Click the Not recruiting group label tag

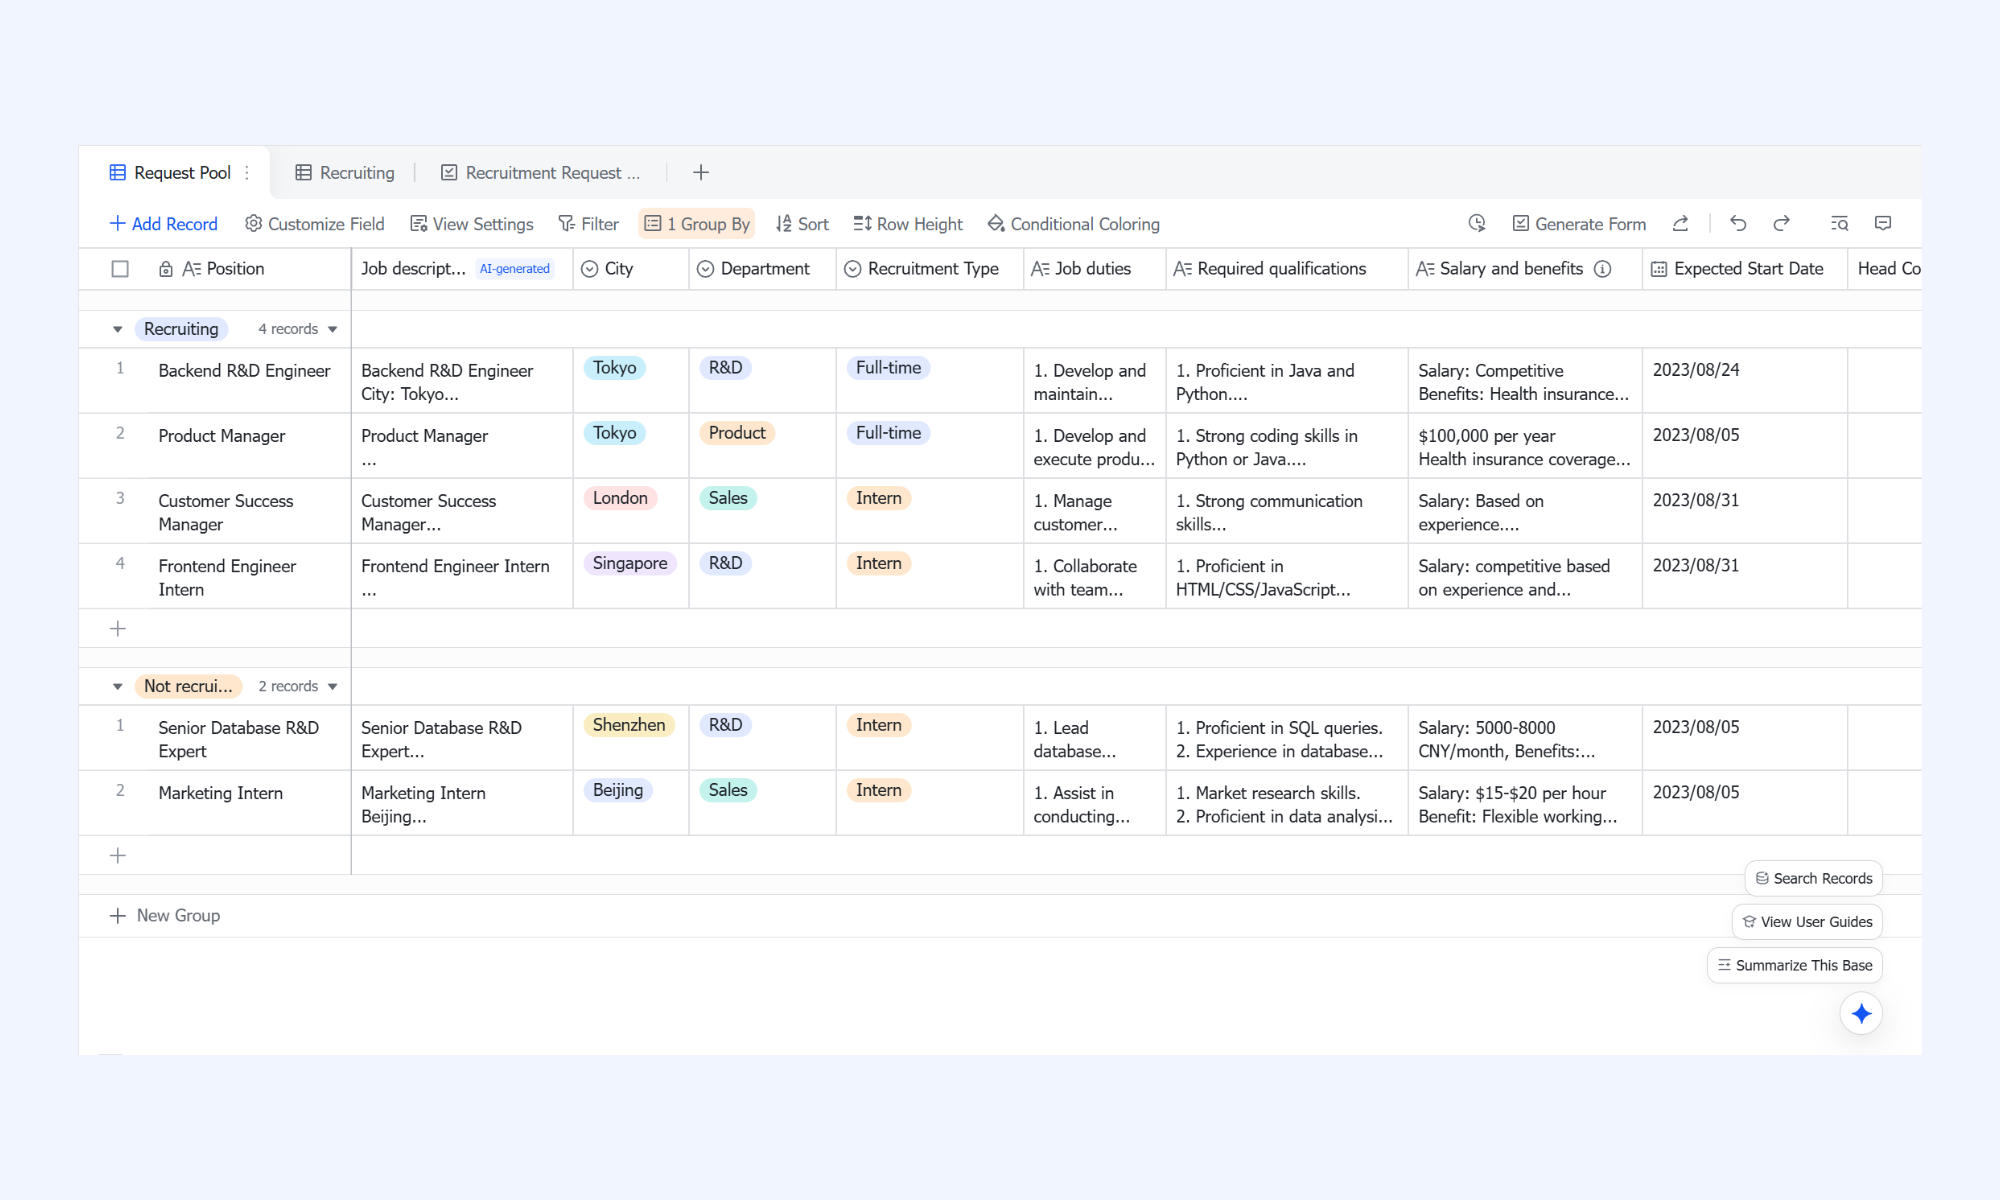pos(188,686)
